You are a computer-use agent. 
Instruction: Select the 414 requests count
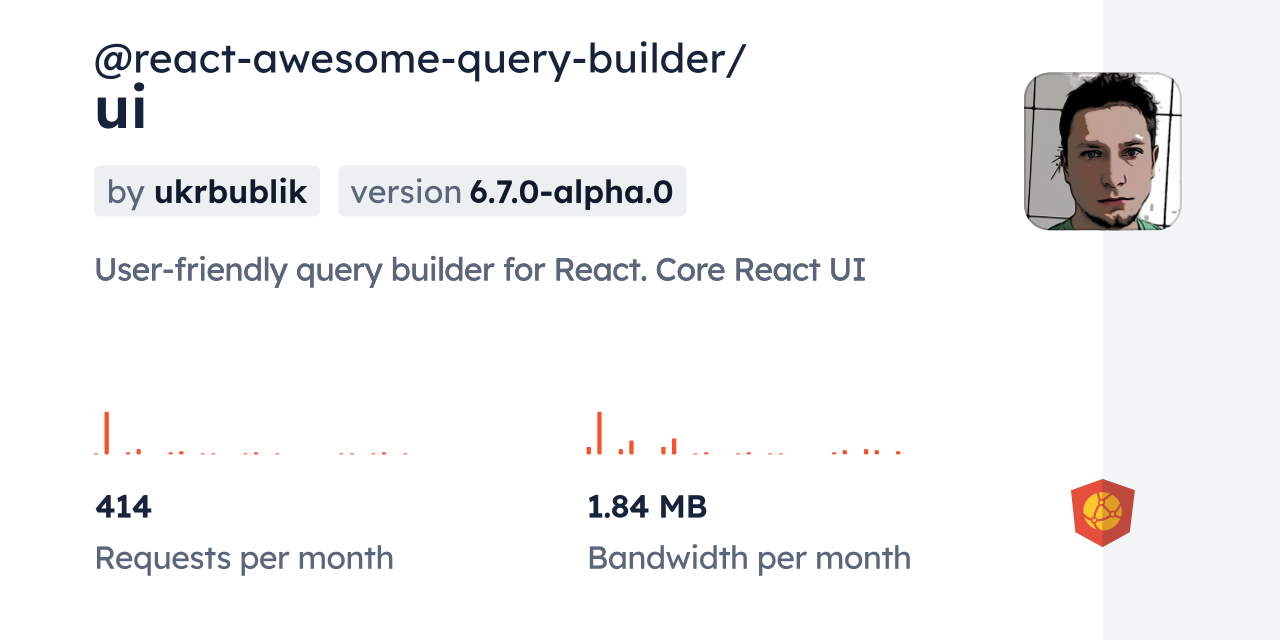[x=123, y=507]
